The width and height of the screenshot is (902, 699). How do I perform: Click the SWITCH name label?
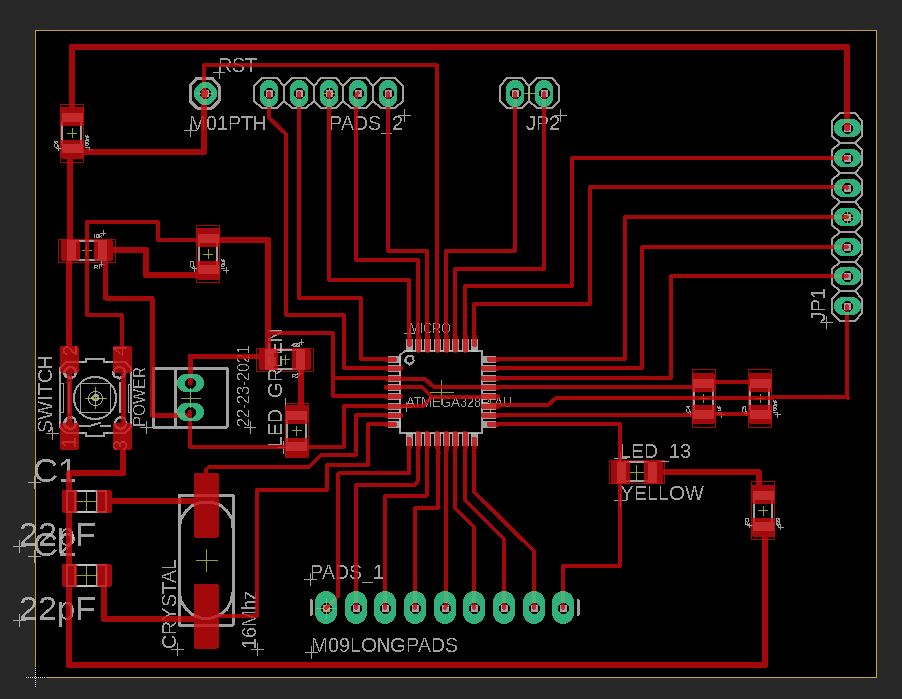45,394
